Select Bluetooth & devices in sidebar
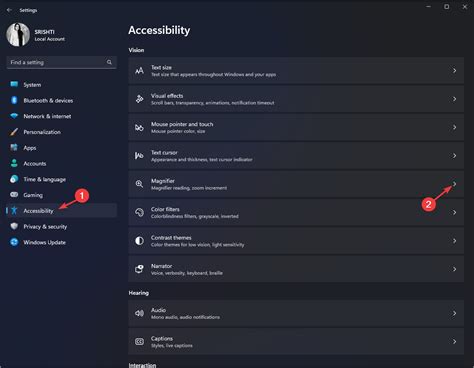 point(48,100)
